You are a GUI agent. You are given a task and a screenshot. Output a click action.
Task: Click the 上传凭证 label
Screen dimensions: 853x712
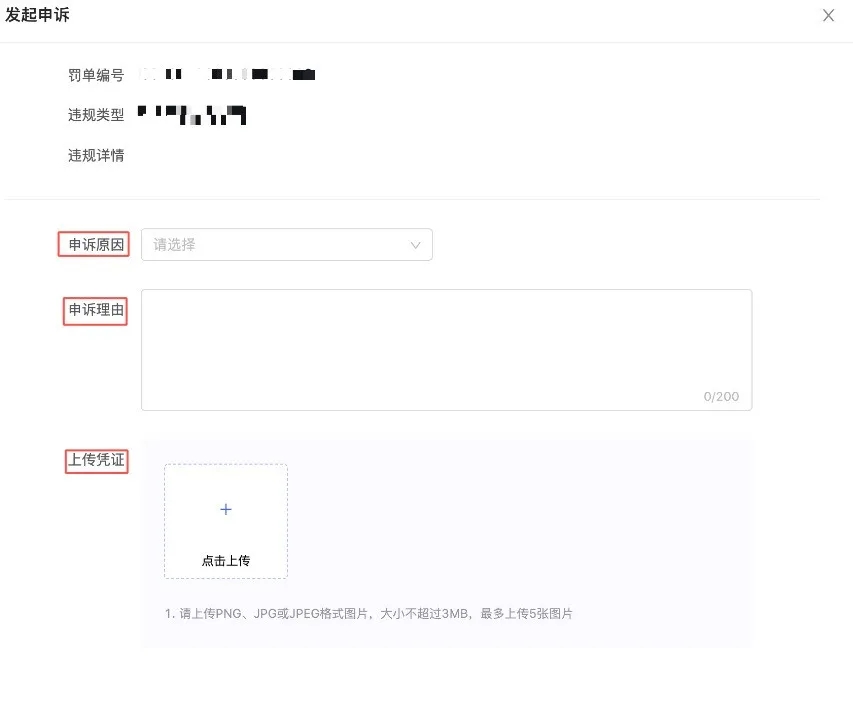(96, 460)
